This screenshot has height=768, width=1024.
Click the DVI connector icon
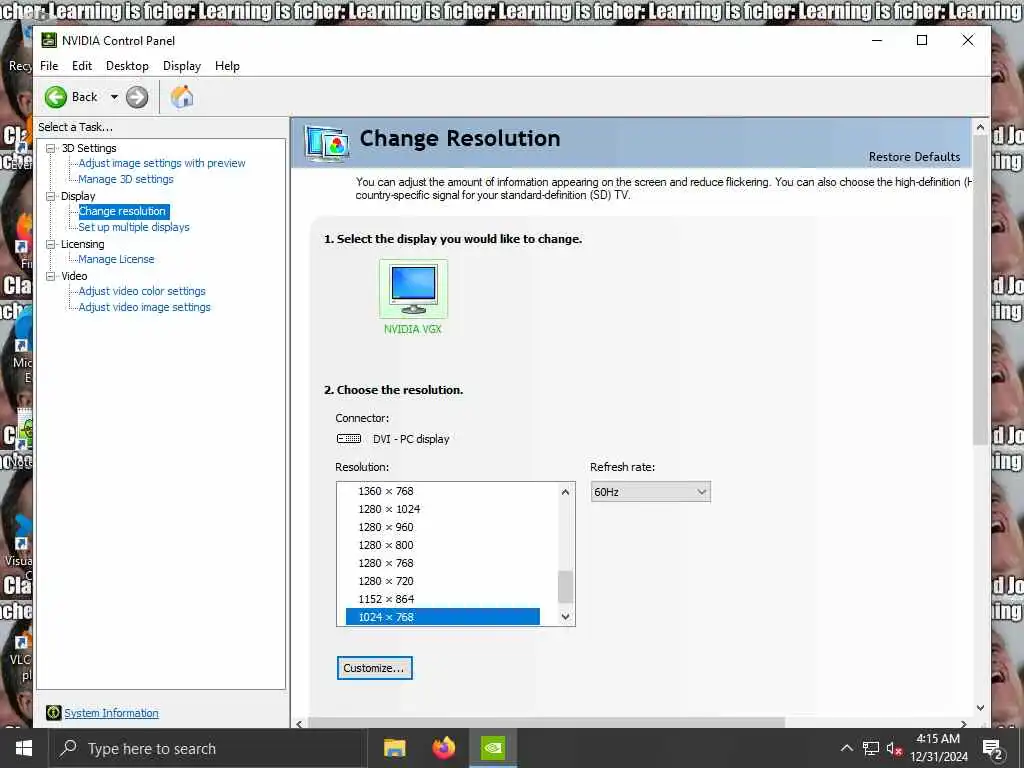click(349, 439)
